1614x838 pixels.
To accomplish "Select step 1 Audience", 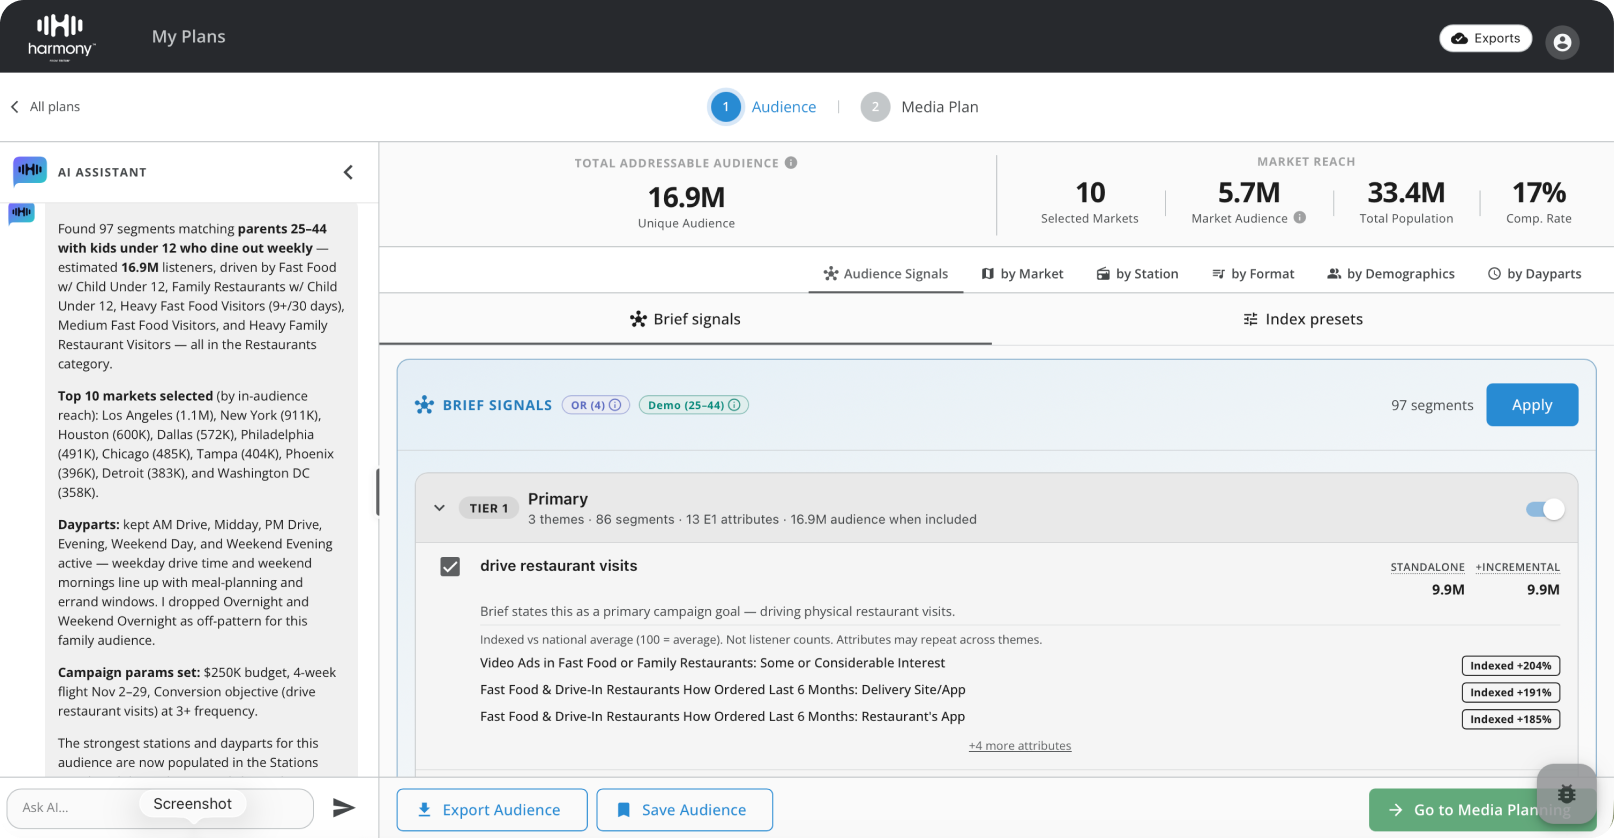I will point(763,107).
